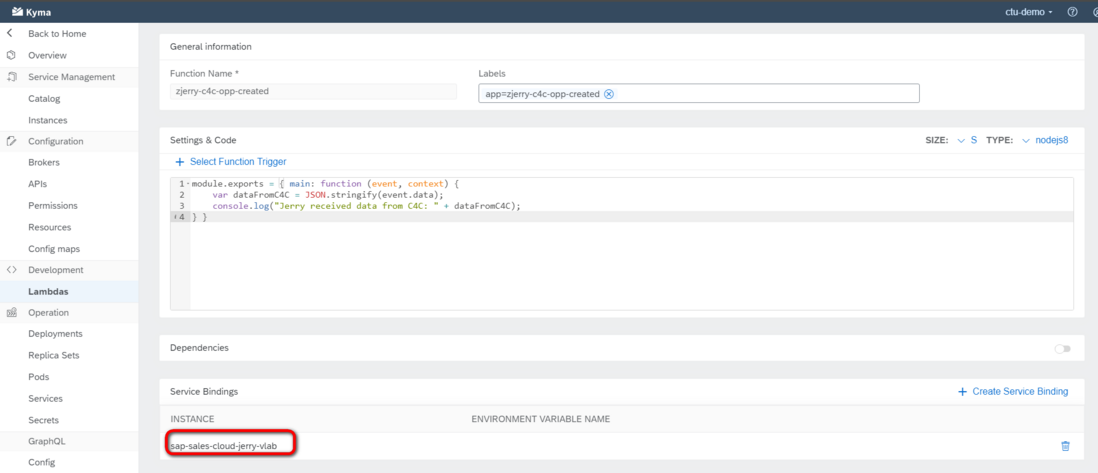This screenshot has height=473, width=1098.
Task: Collapse code fold arrow on line 1
Action: (189, 184)
